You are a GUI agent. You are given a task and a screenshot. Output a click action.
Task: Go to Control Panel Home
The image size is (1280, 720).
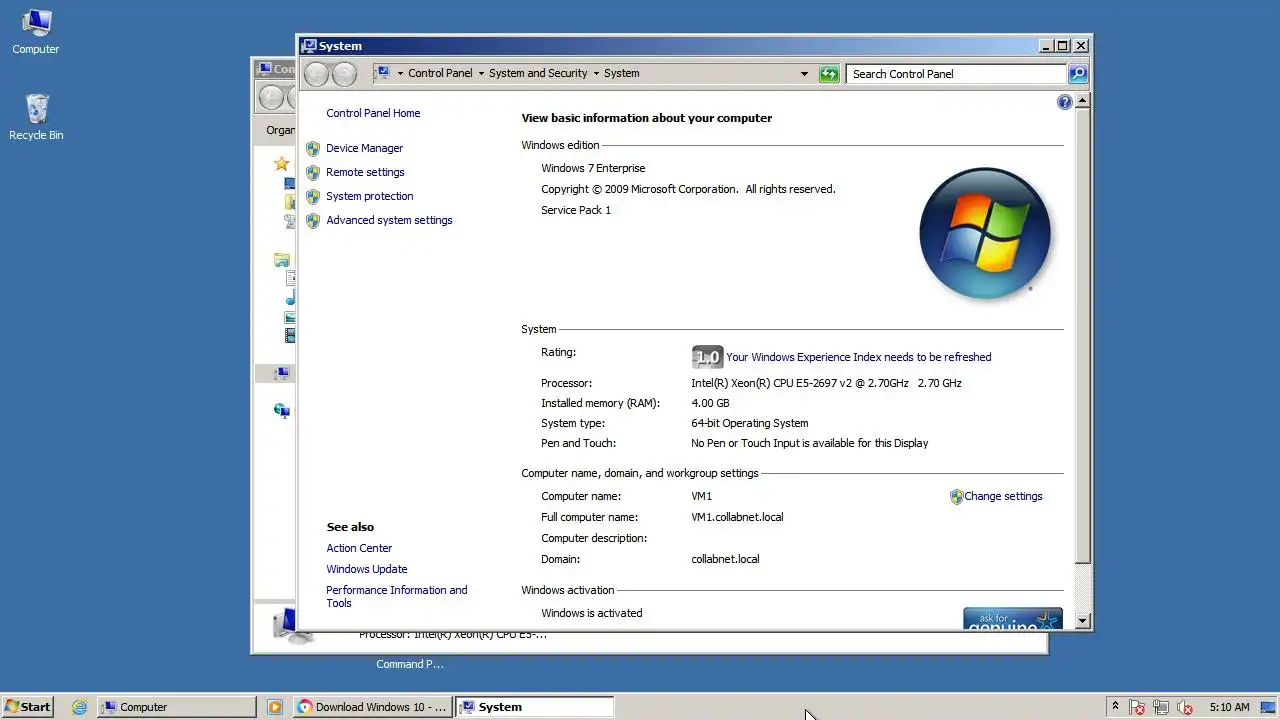(373, 113)
